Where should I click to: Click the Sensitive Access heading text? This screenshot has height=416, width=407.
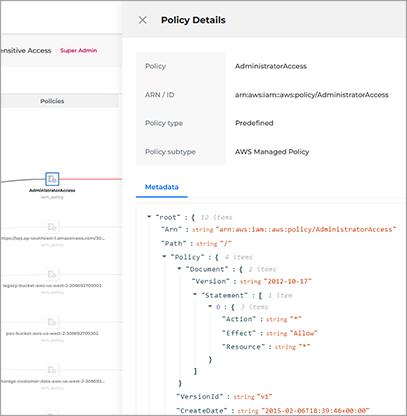tap(26, 51)
